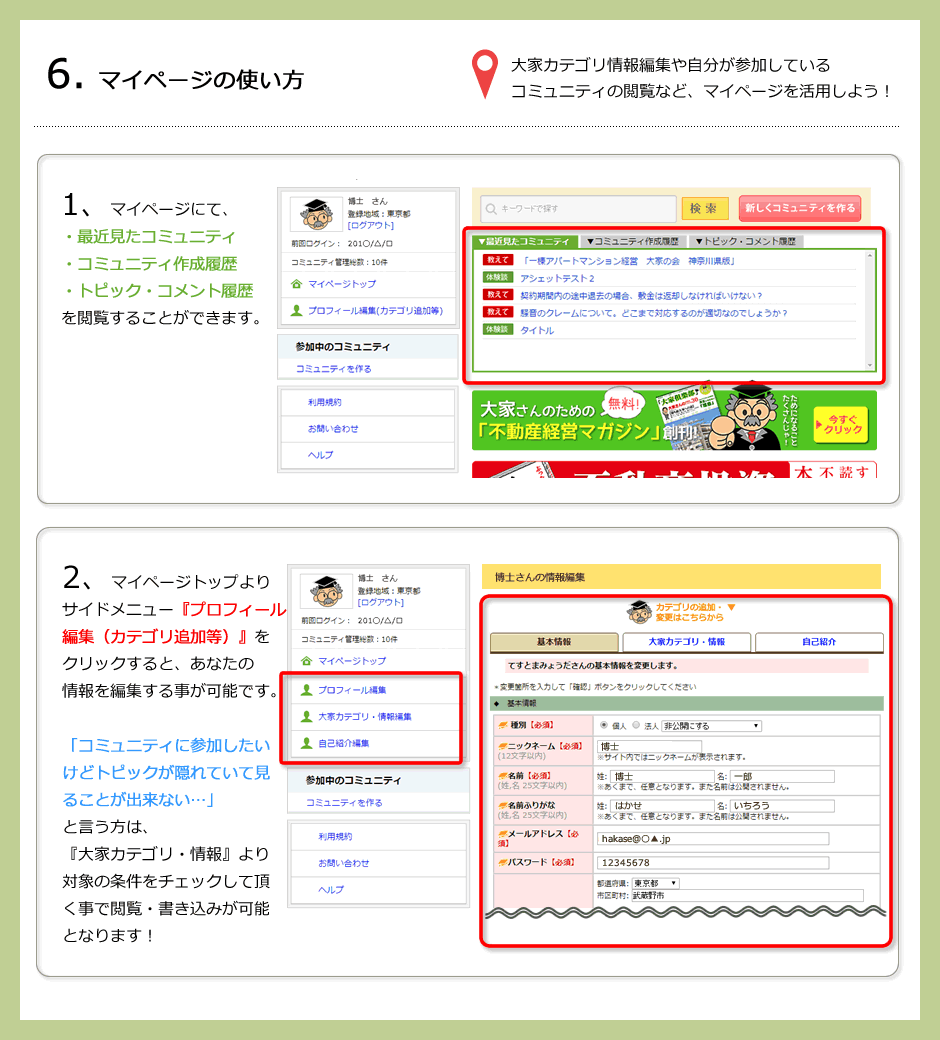The image size is (940, 1040).
Task: Click the メールアドレス field with hakase@○▲.jp
Action: point(712,838)
